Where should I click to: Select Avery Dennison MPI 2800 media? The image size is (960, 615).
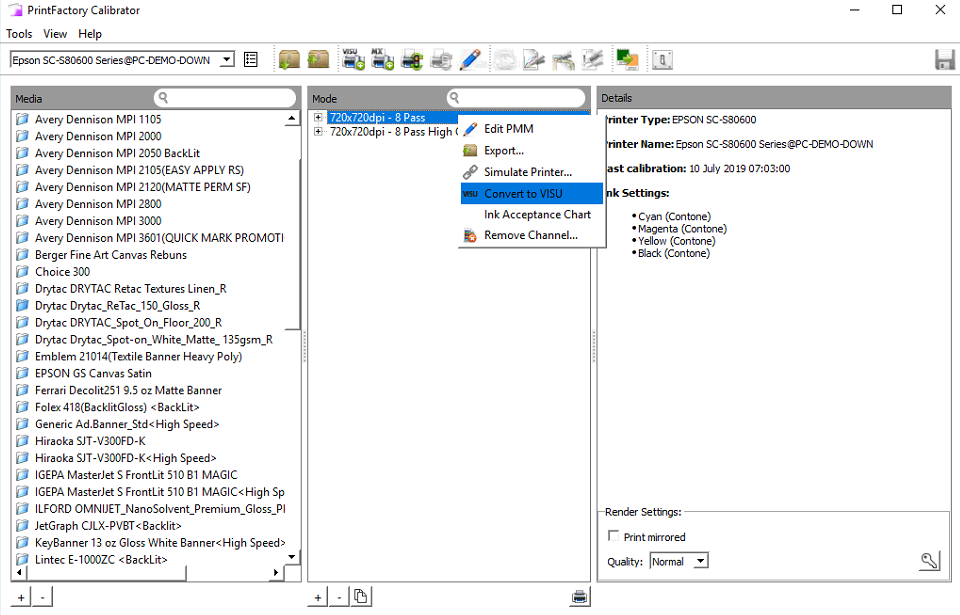[98, 204]
